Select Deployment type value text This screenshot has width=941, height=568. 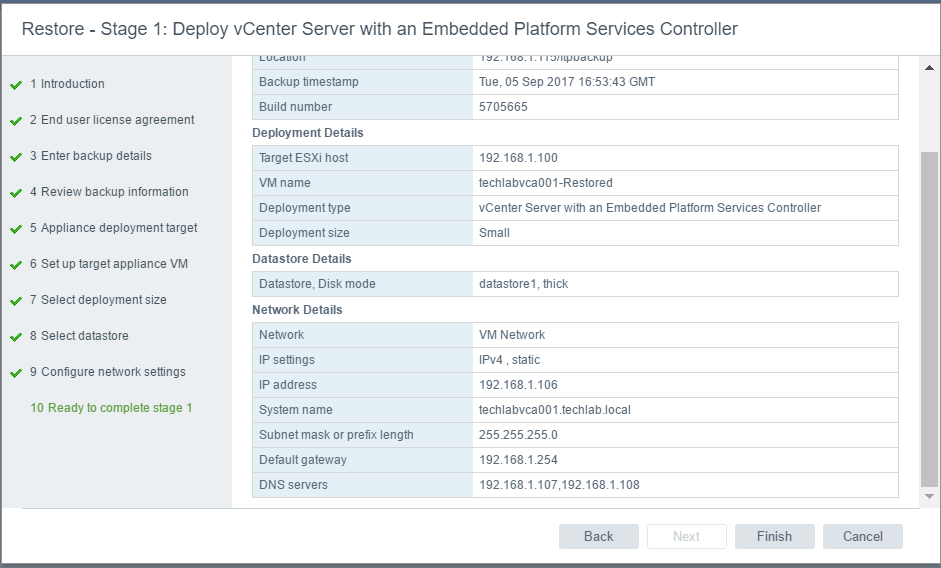point(649,208)
